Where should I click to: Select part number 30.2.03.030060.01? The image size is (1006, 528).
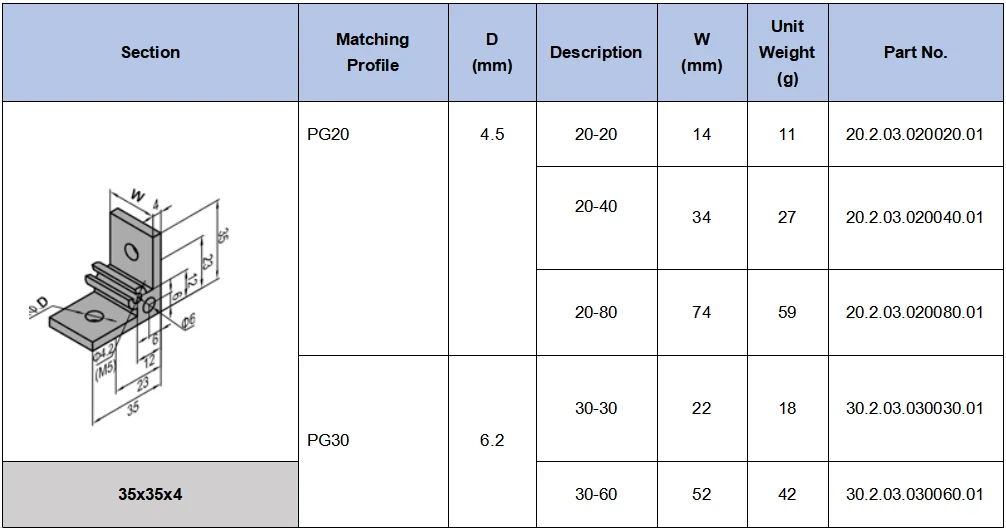(915, 493)
